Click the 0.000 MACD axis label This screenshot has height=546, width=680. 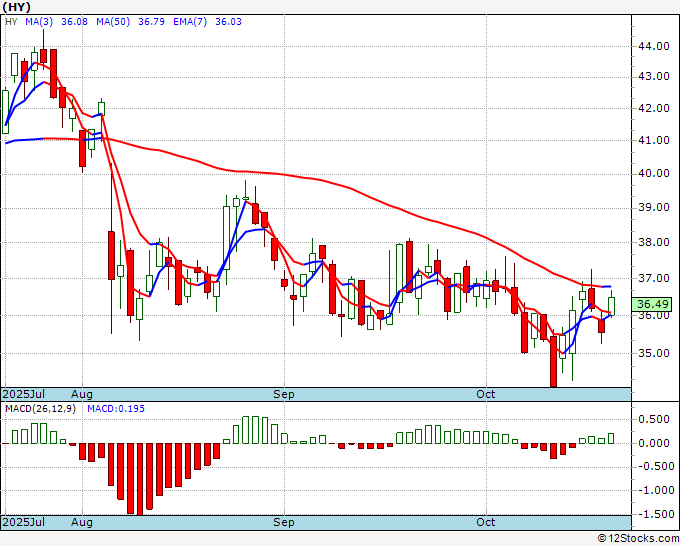point(654,443)
